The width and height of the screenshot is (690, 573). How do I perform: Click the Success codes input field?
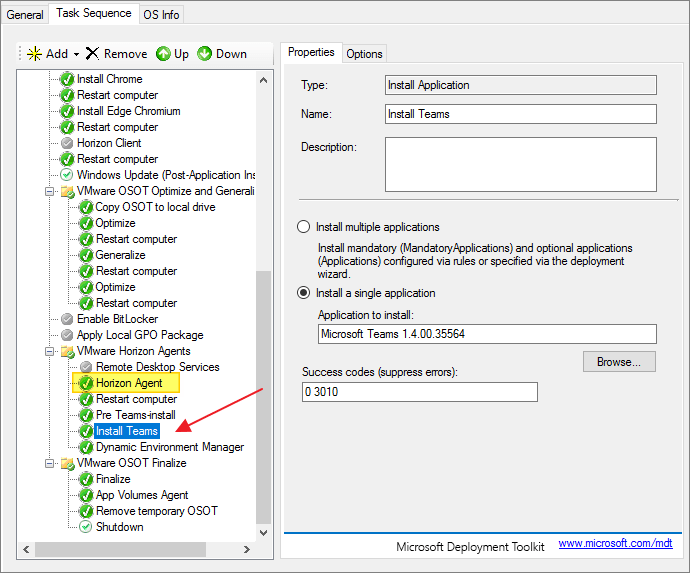tap(419, 392)
